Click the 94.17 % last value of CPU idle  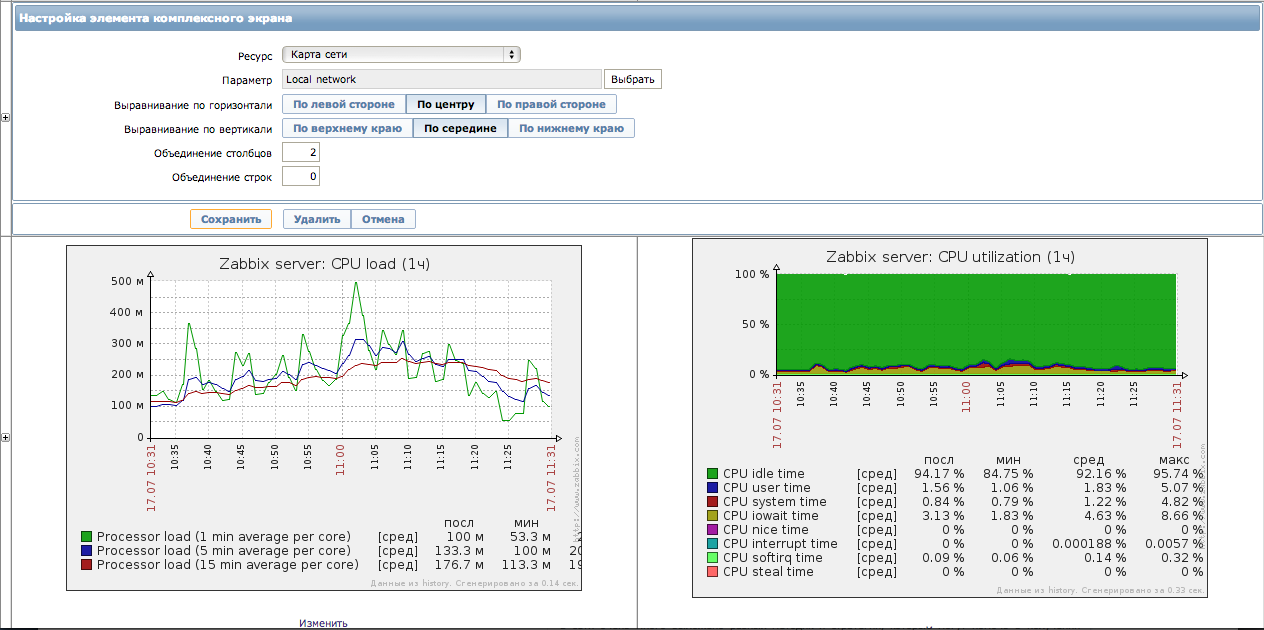[x=939, y=474]
